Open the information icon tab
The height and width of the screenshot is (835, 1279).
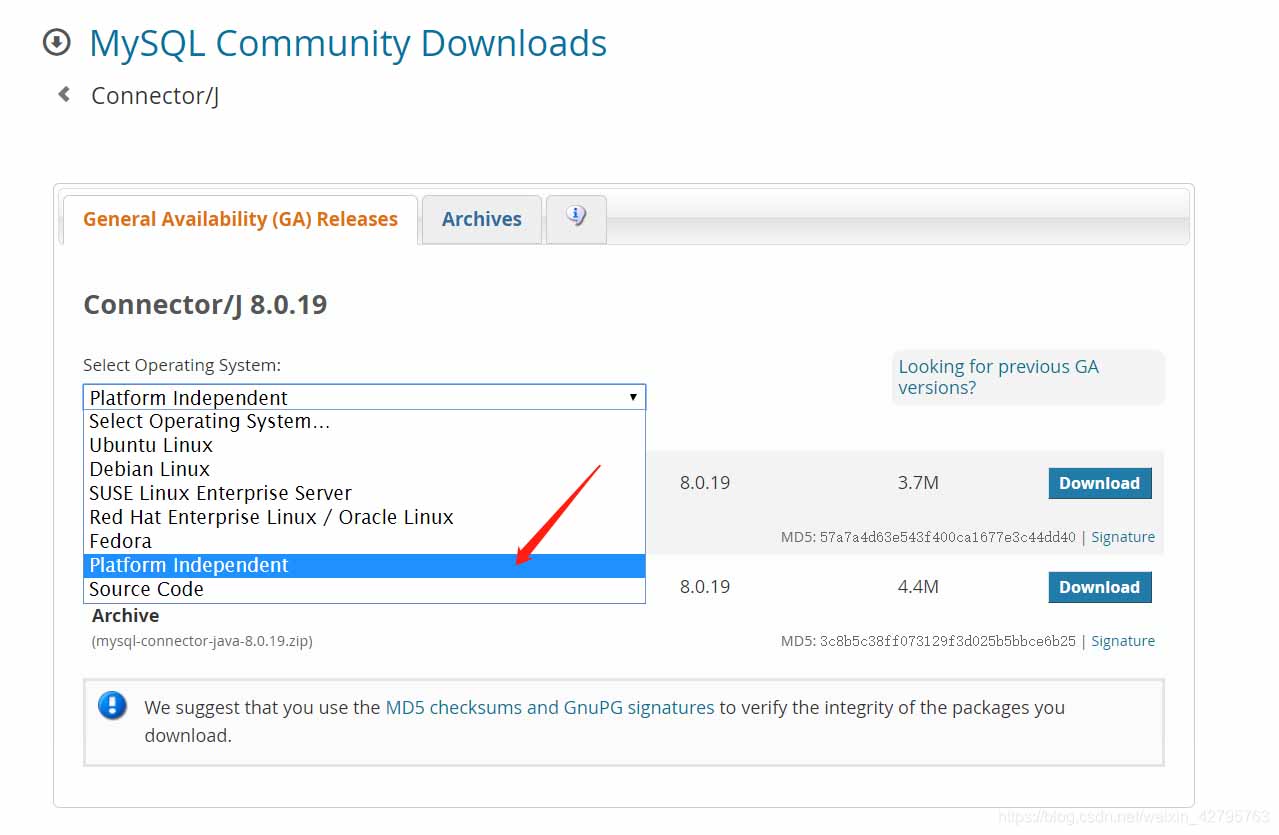click(x=576, y=217)
